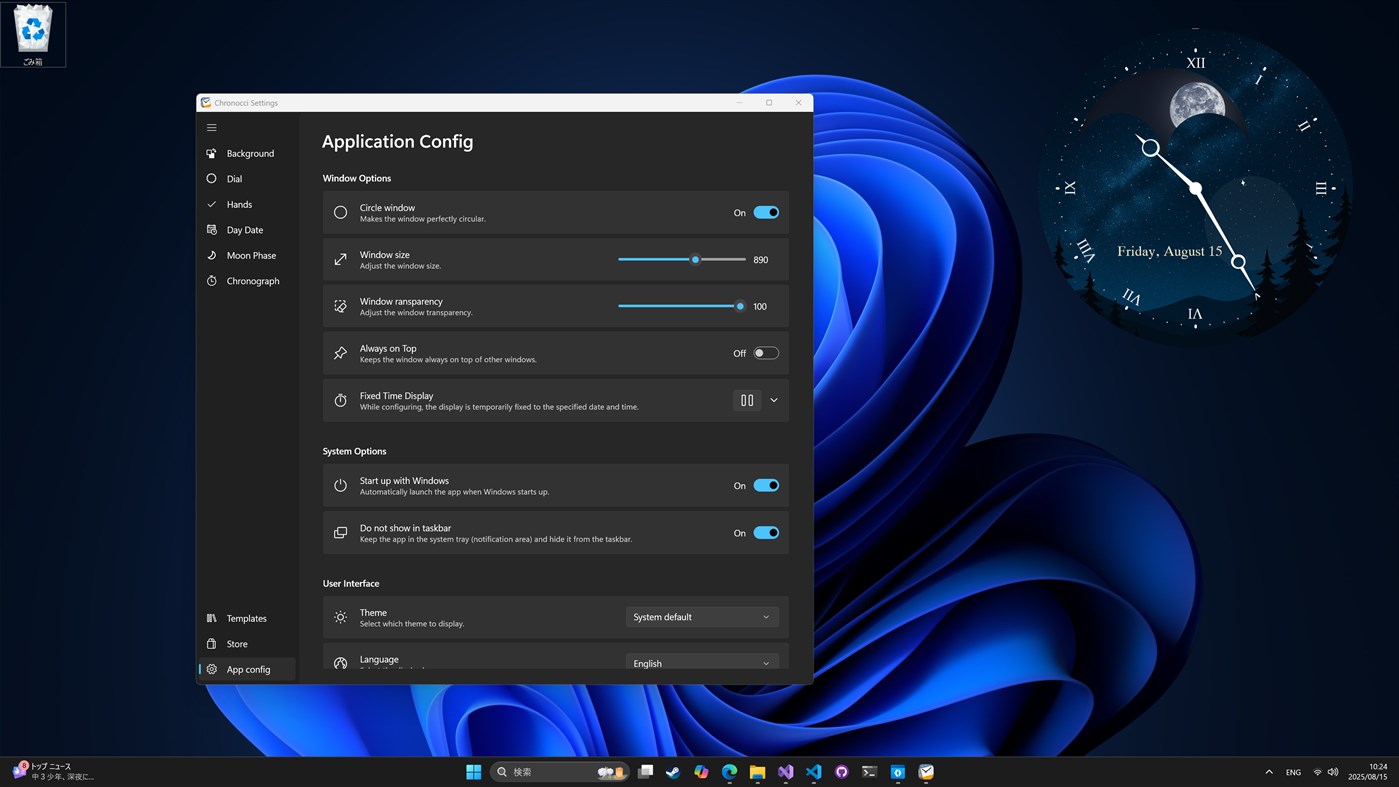The height and width of the screenshot is (787, 1399).
Task: Click the Templates library icon
Action: 212,618
